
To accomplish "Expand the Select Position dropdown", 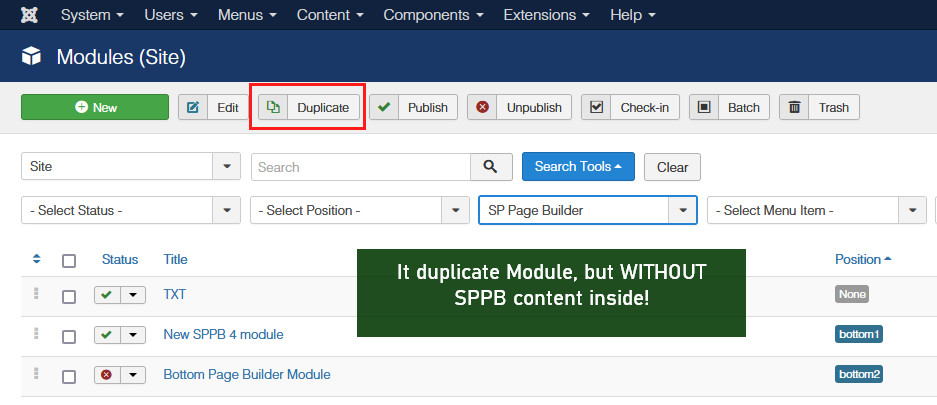I will 360,211.
